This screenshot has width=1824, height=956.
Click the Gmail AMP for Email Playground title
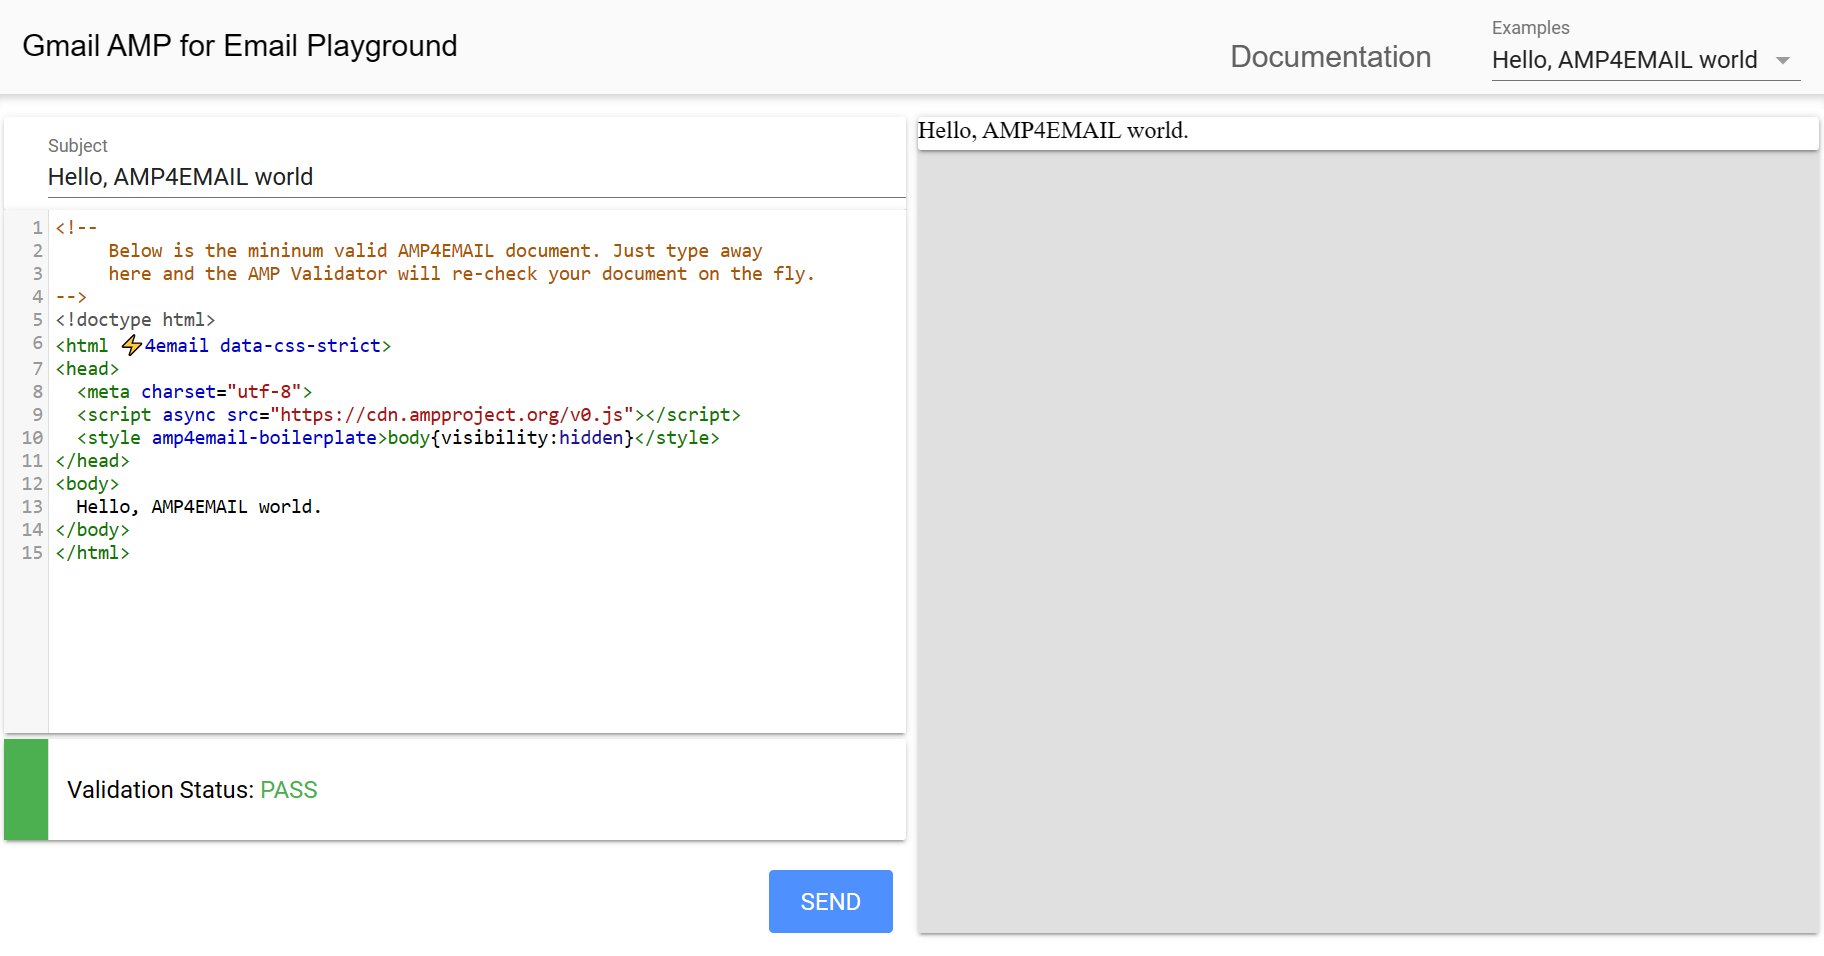pos(240,46)
